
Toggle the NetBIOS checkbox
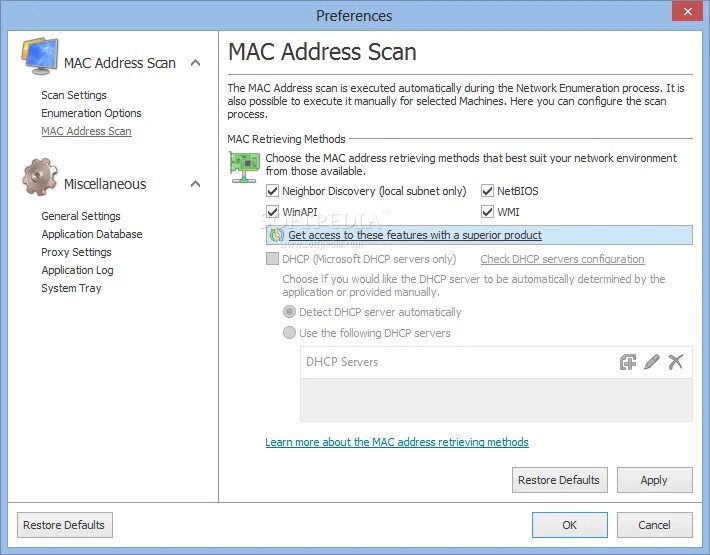pos(488,191)
